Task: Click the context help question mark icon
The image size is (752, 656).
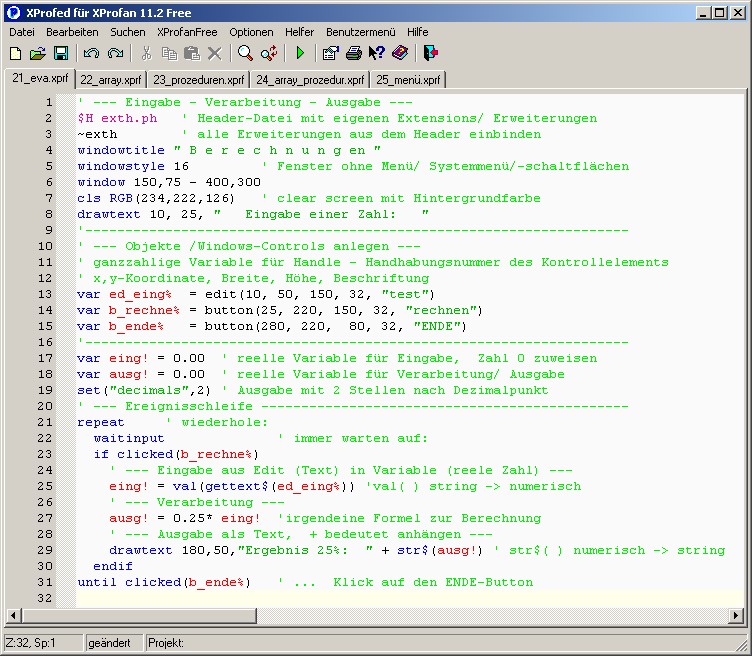Action: tap(376, 53)
